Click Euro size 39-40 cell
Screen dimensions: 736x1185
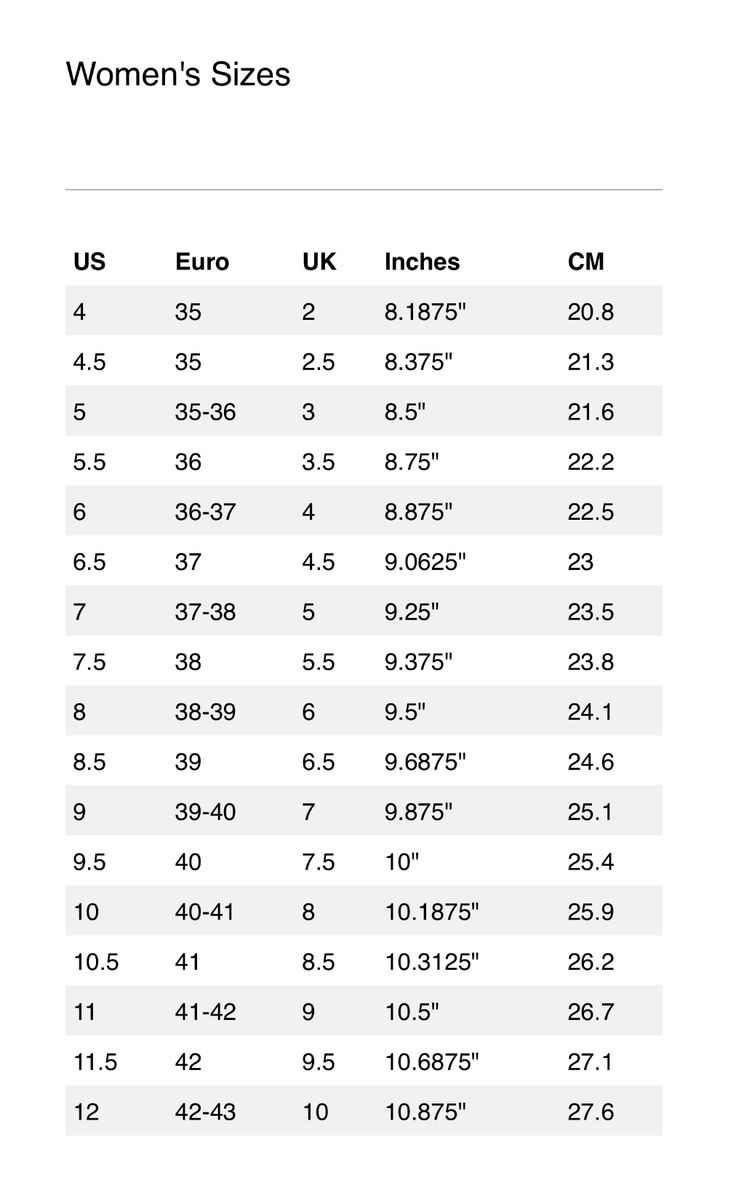point(205,812)
